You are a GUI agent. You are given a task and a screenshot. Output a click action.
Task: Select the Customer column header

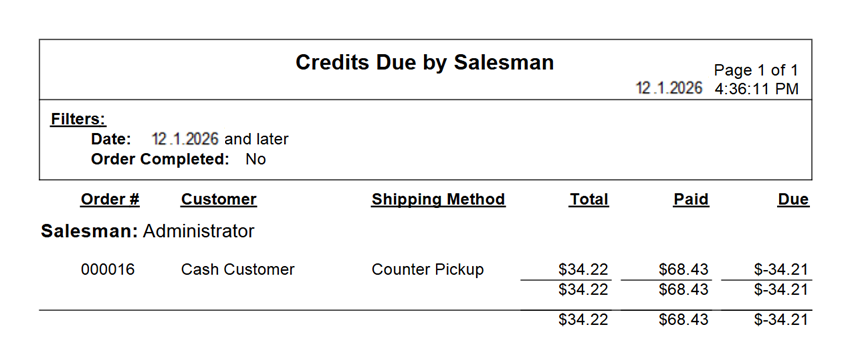pos(218,199)
